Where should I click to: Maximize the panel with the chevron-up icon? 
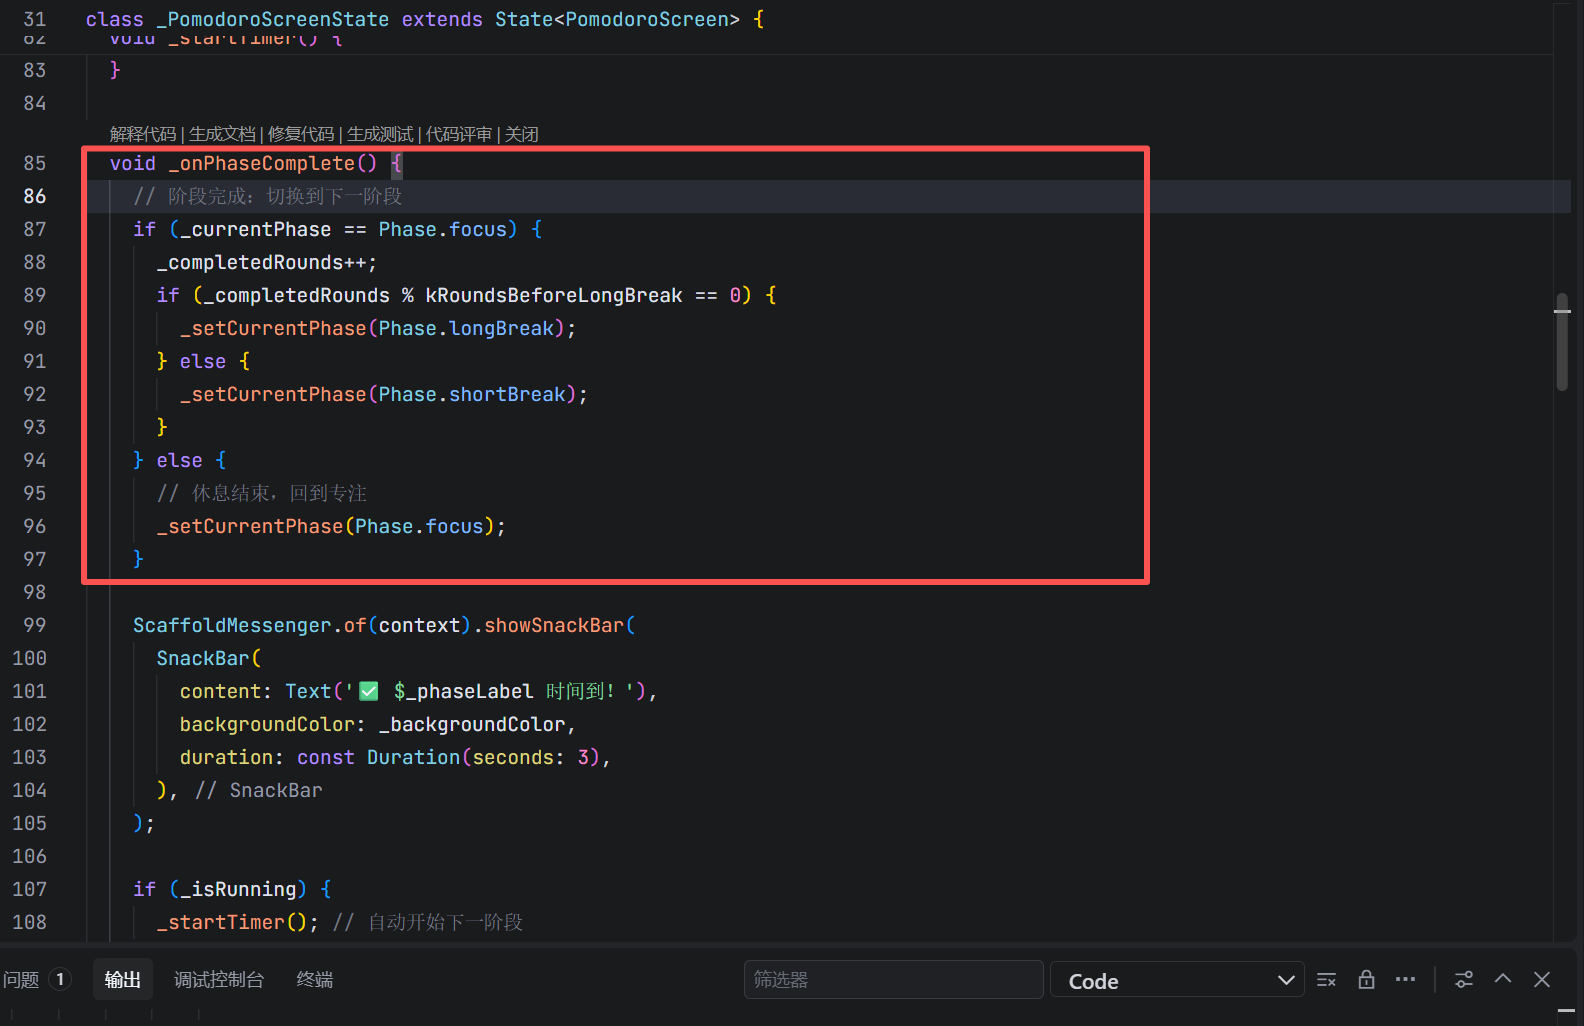[x=1503, y=979]
